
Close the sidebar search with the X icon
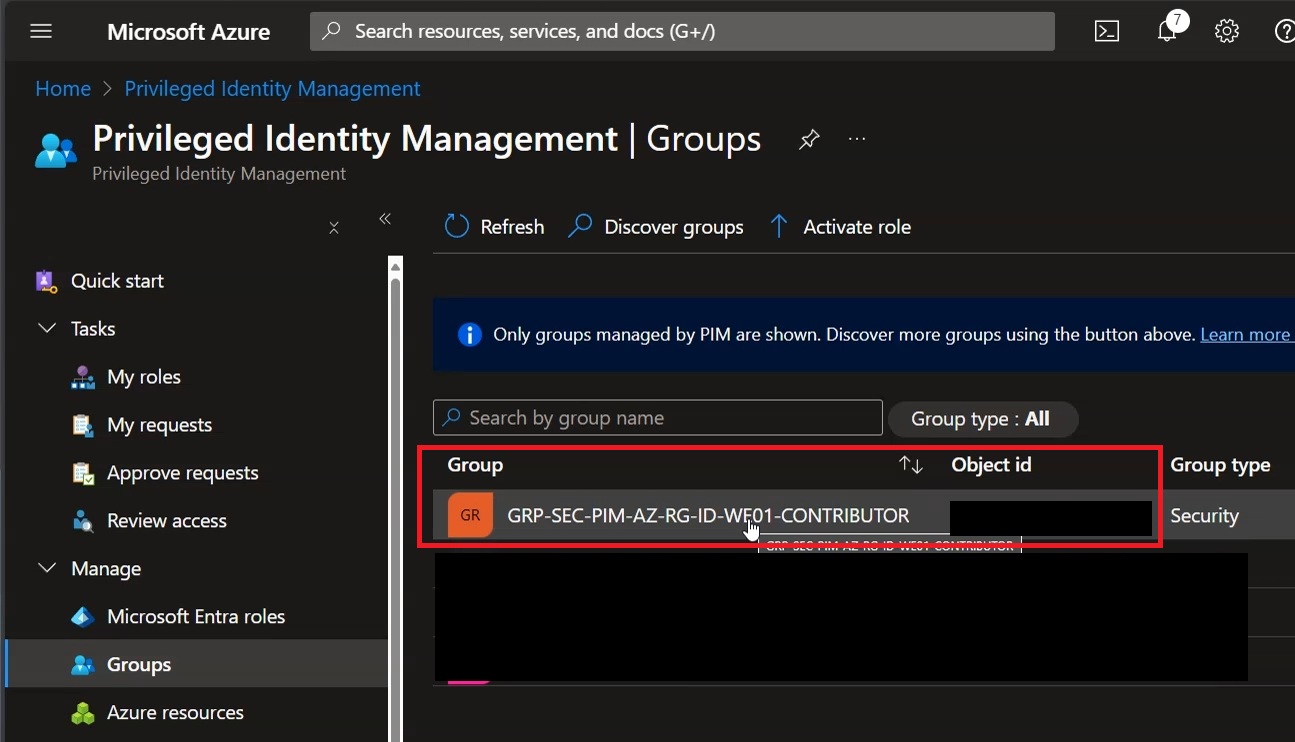click(x=334, y=228)
